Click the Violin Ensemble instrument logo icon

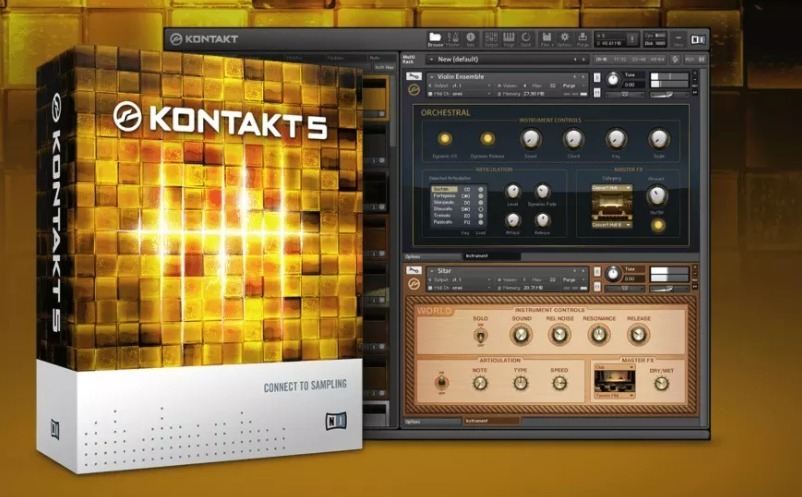point(414,90)
